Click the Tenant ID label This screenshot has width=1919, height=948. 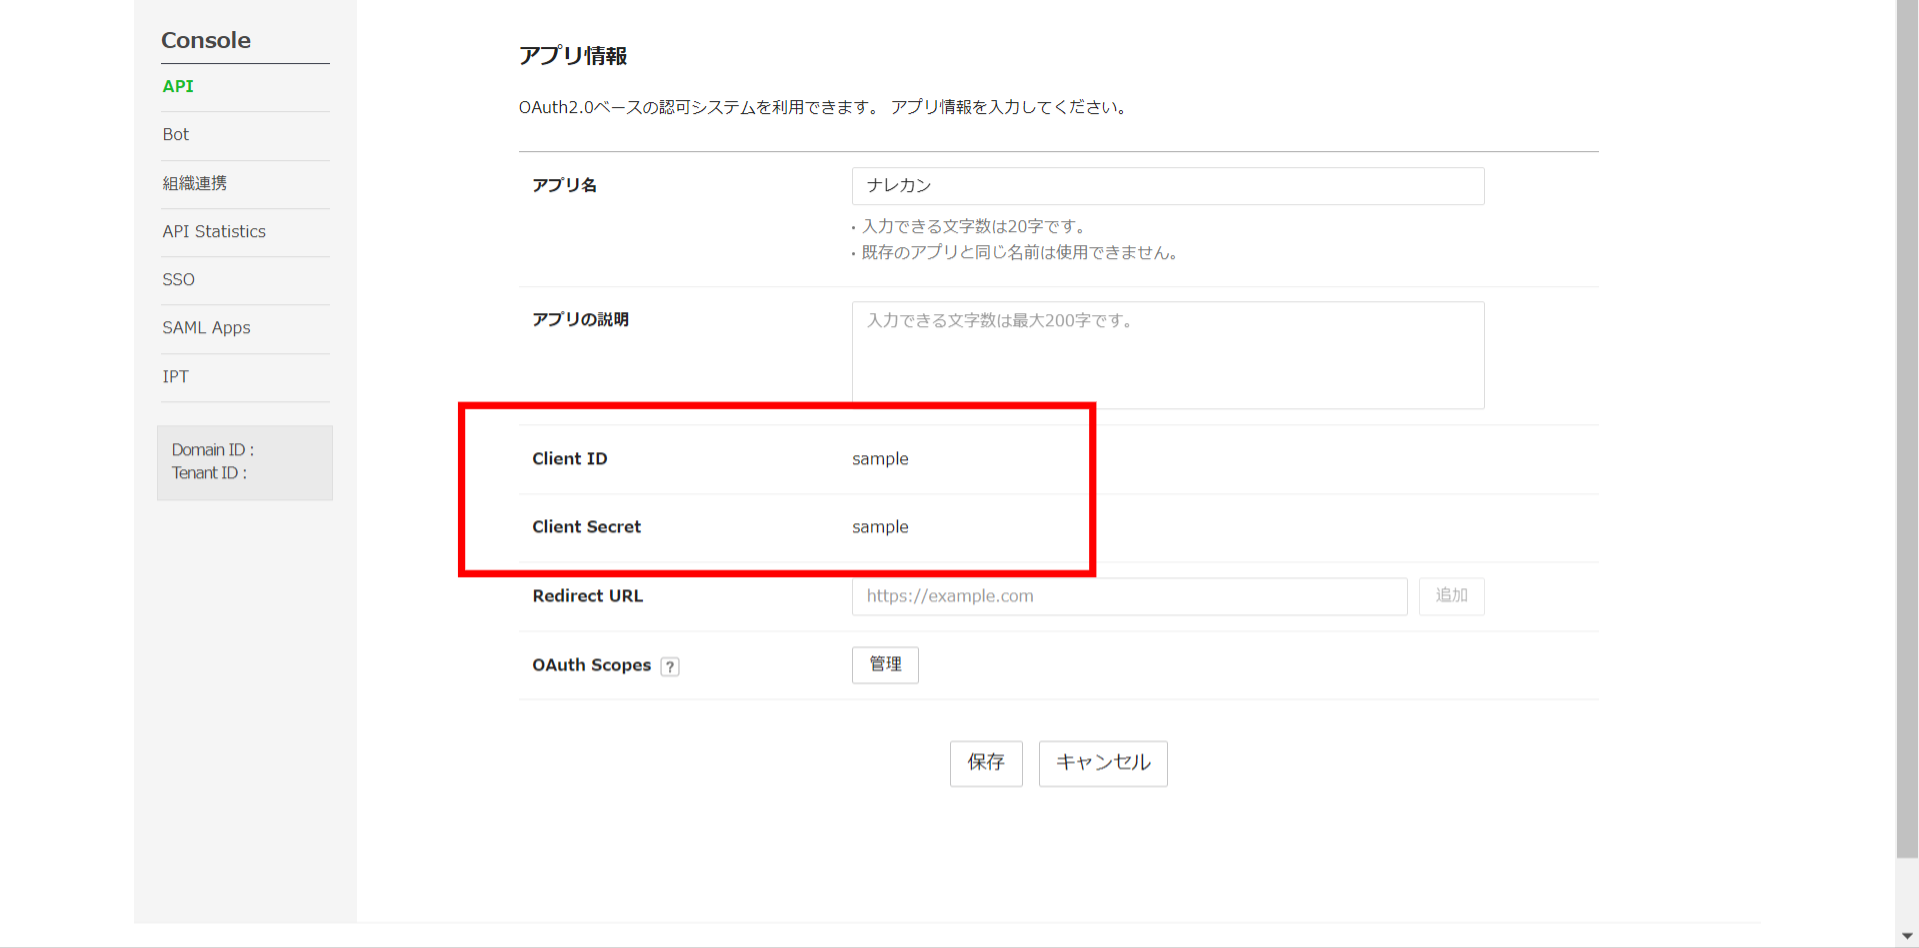click(209, 473)
